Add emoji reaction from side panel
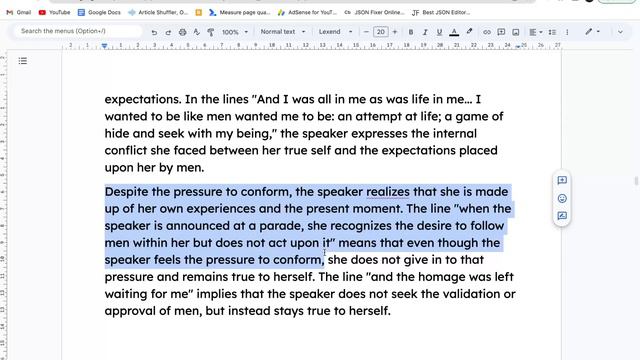The width and height of the screenshot is (640, 360). pos(562,198)
